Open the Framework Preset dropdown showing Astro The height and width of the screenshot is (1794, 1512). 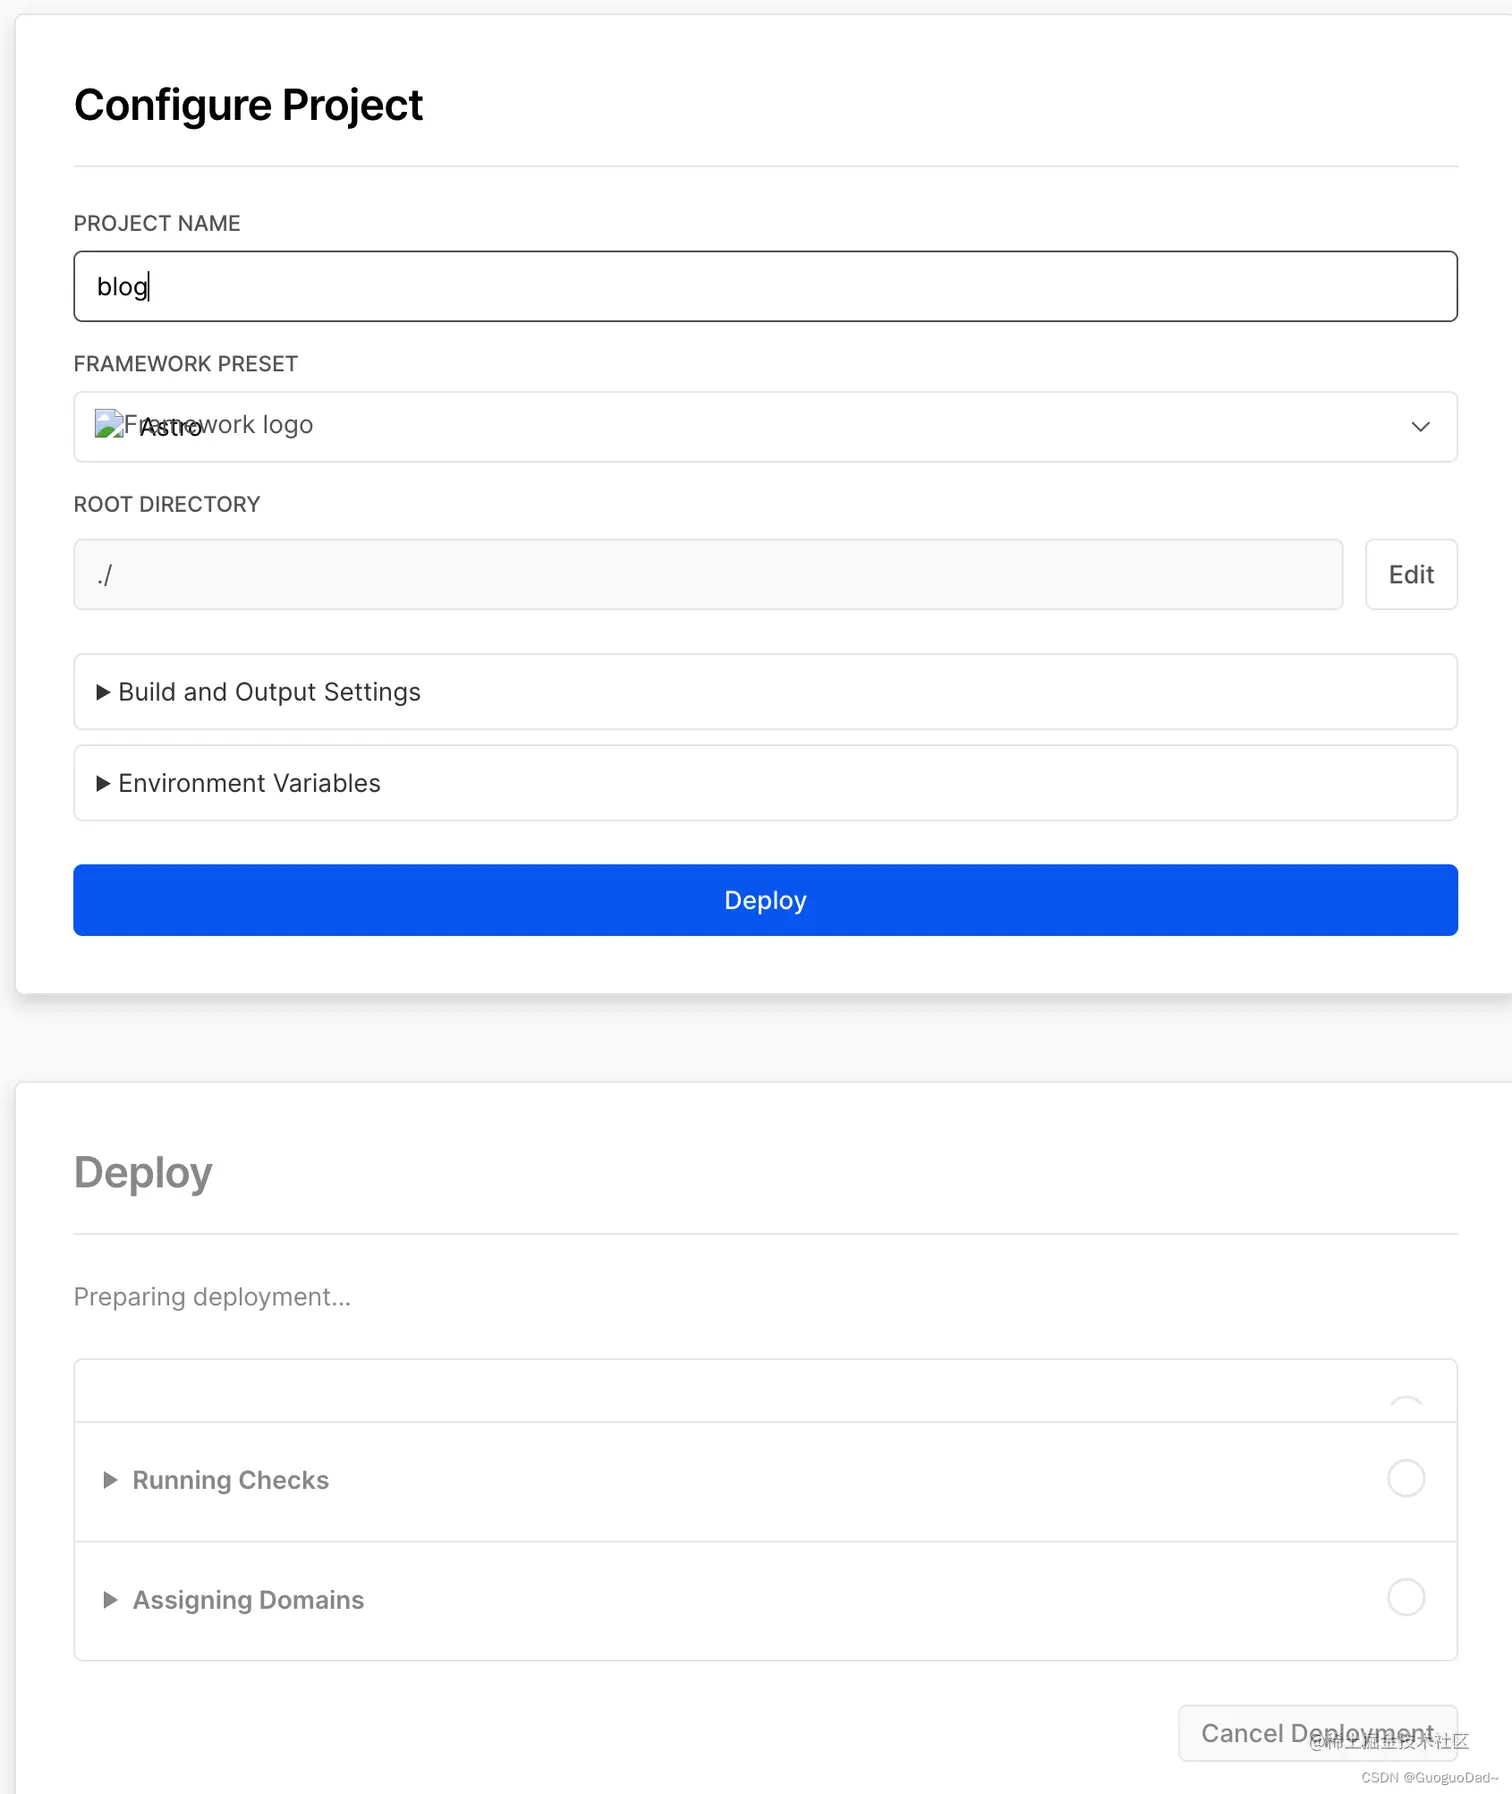pos(765,427)
